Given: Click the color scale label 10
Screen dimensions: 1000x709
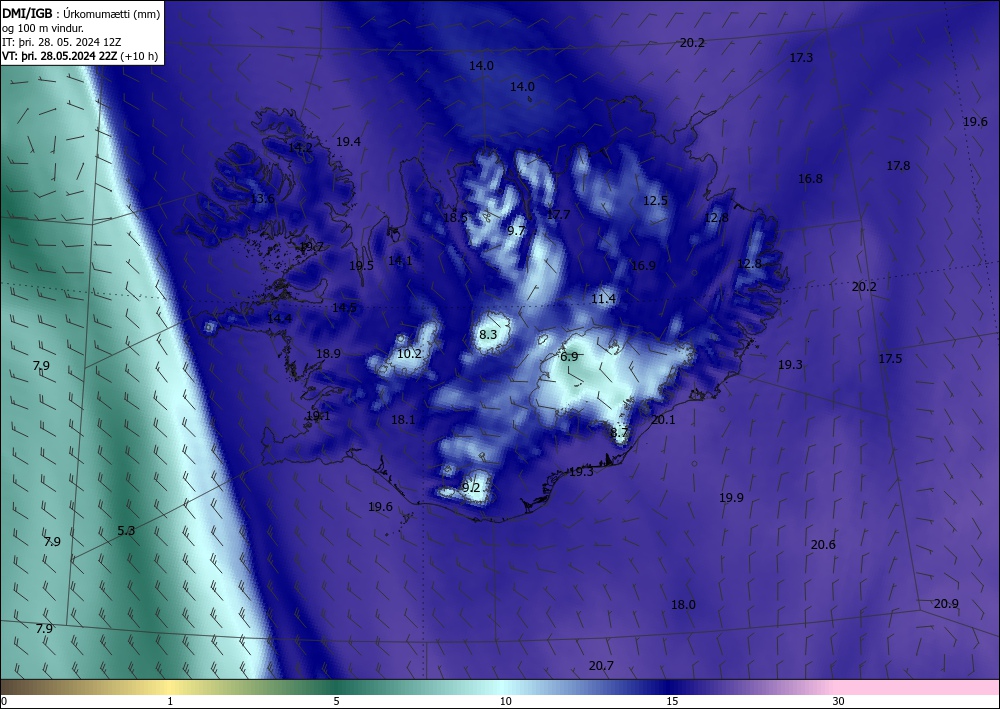Looking at the screenshot, I should [x=505, y=701].
